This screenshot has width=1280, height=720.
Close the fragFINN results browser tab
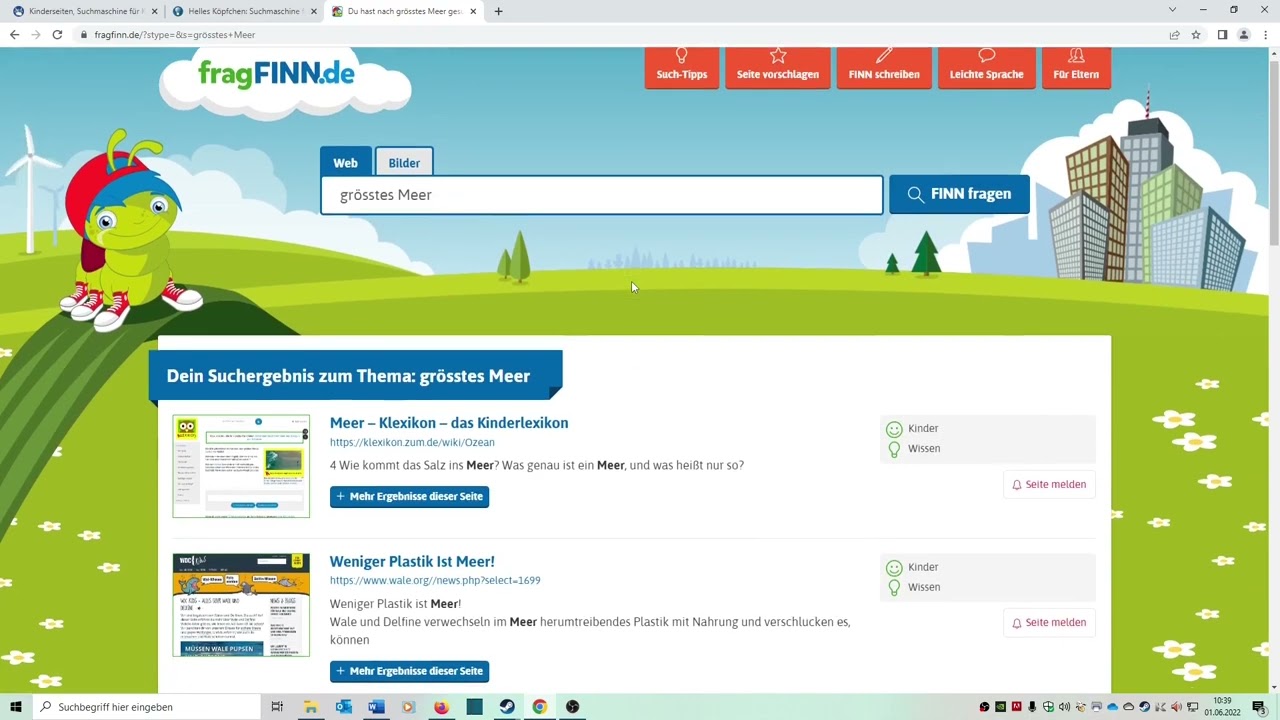click(x=474, y=11)
